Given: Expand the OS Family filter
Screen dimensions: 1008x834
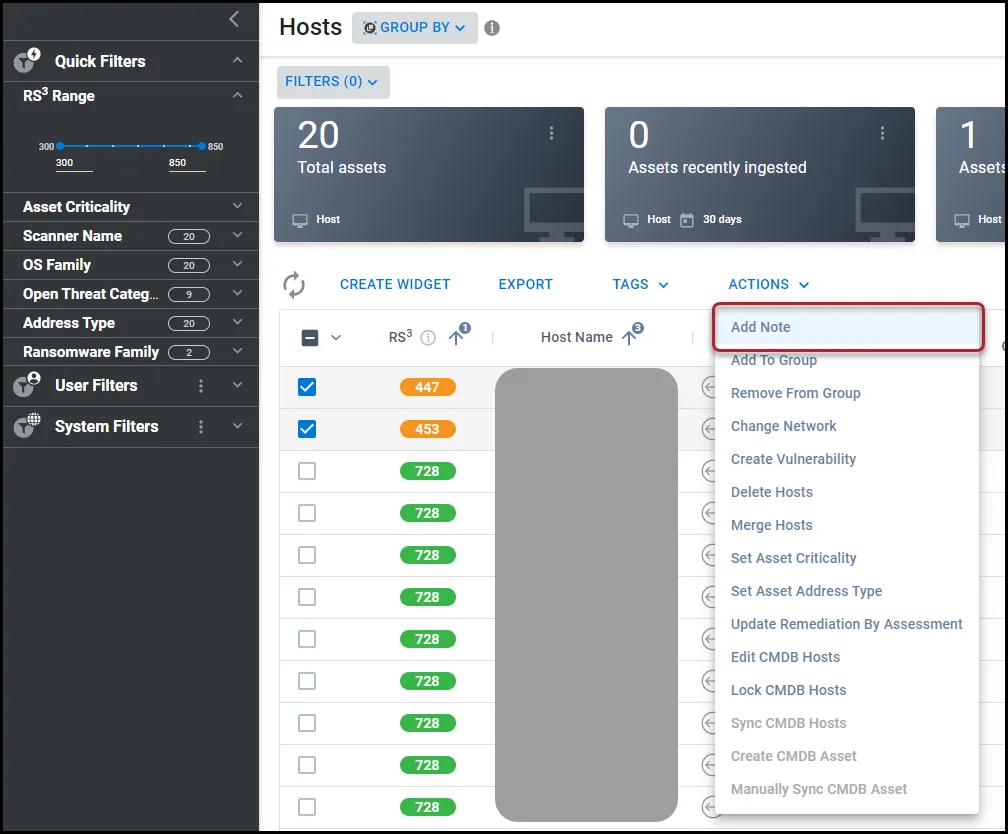Looking at the screenshot, I should [x=237, y=264].
